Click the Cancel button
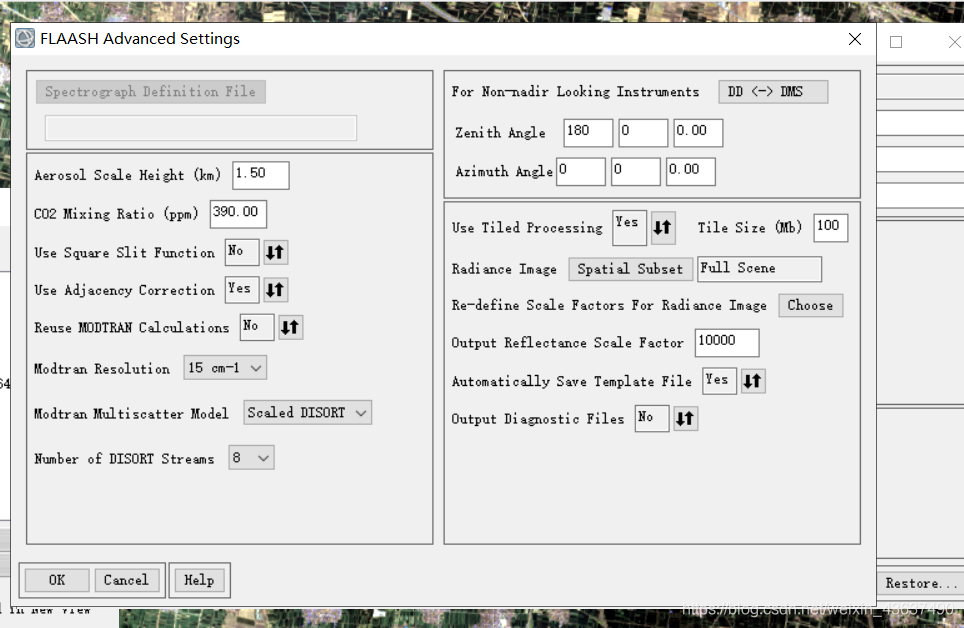 (126, 580)
